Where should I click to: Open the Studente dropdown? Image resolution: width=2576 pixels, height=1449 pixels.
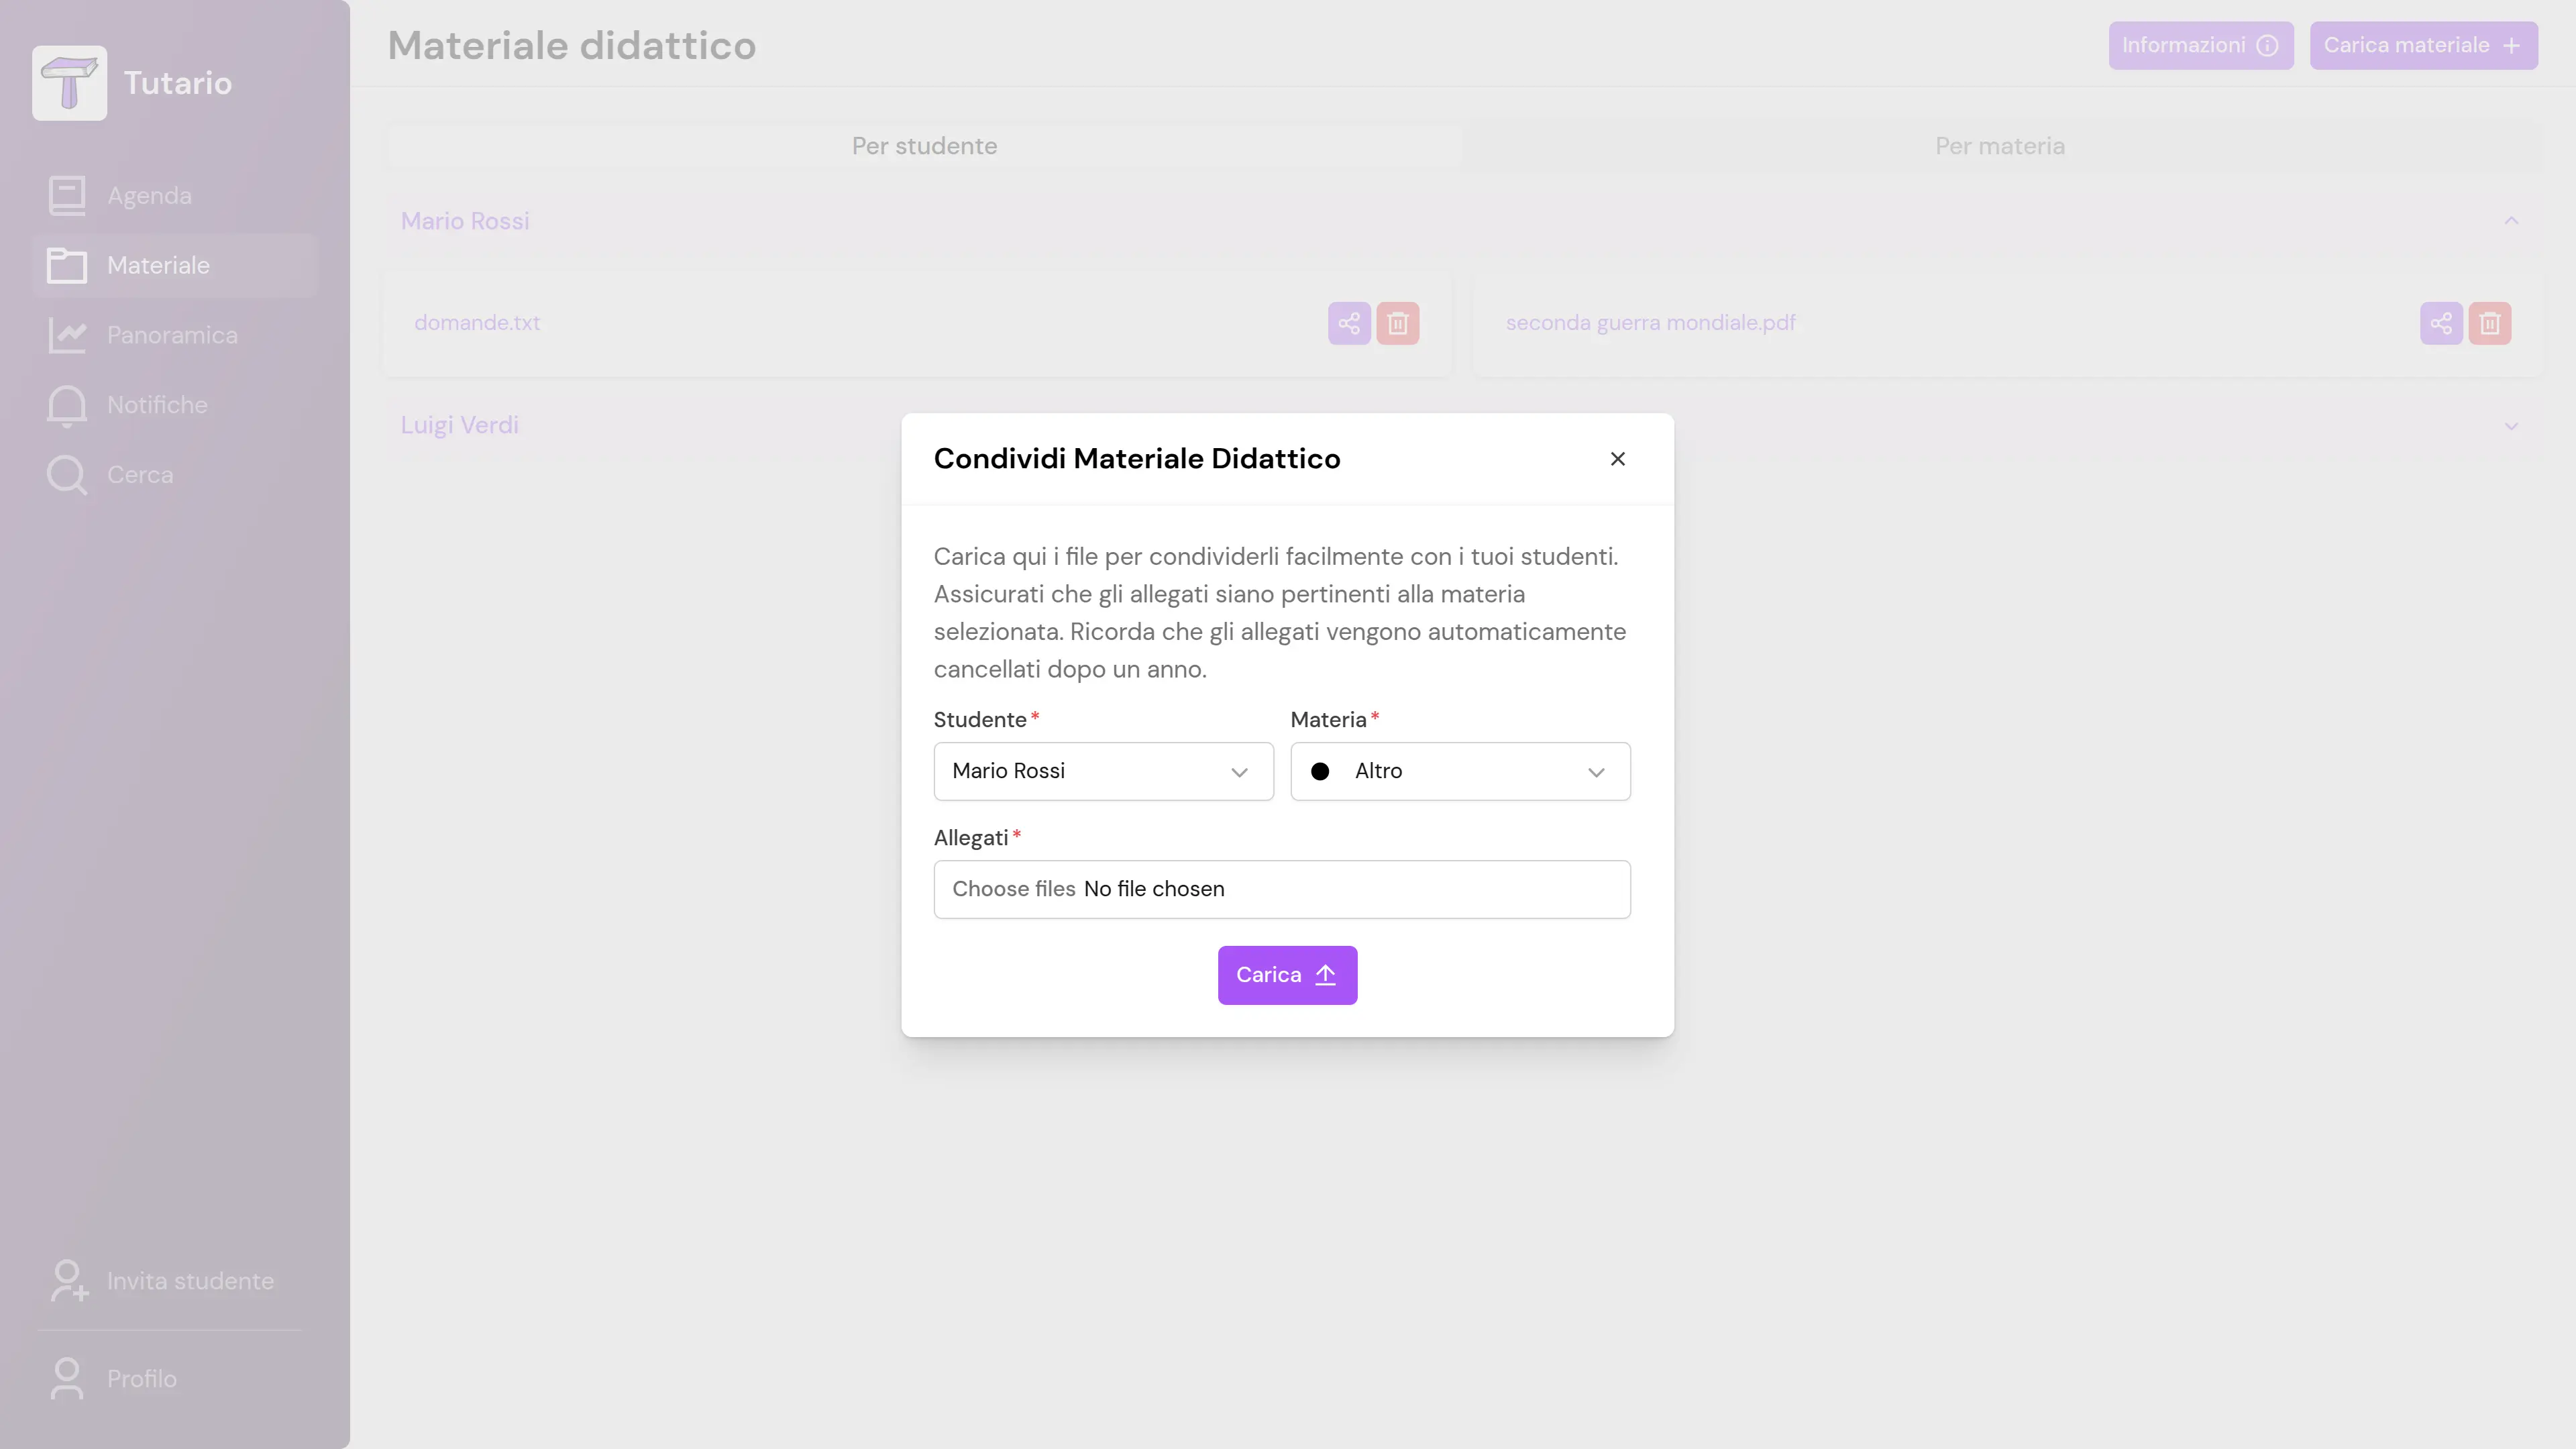pos(1103,771)
